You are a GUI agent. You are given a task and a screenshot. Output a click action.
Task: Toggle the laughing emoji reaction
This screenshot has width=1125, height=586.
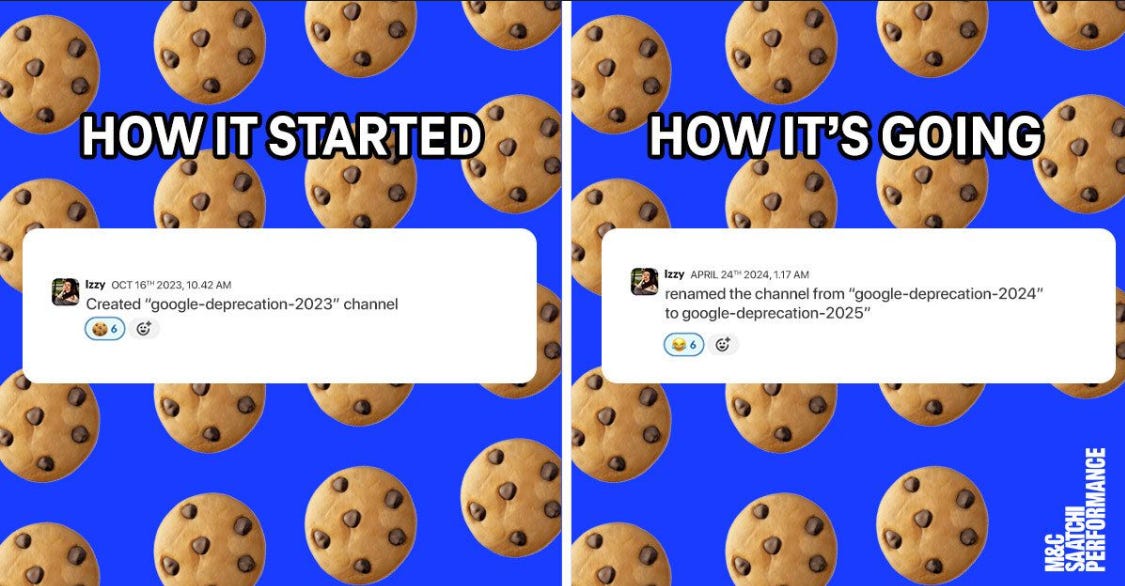[684, 345]
